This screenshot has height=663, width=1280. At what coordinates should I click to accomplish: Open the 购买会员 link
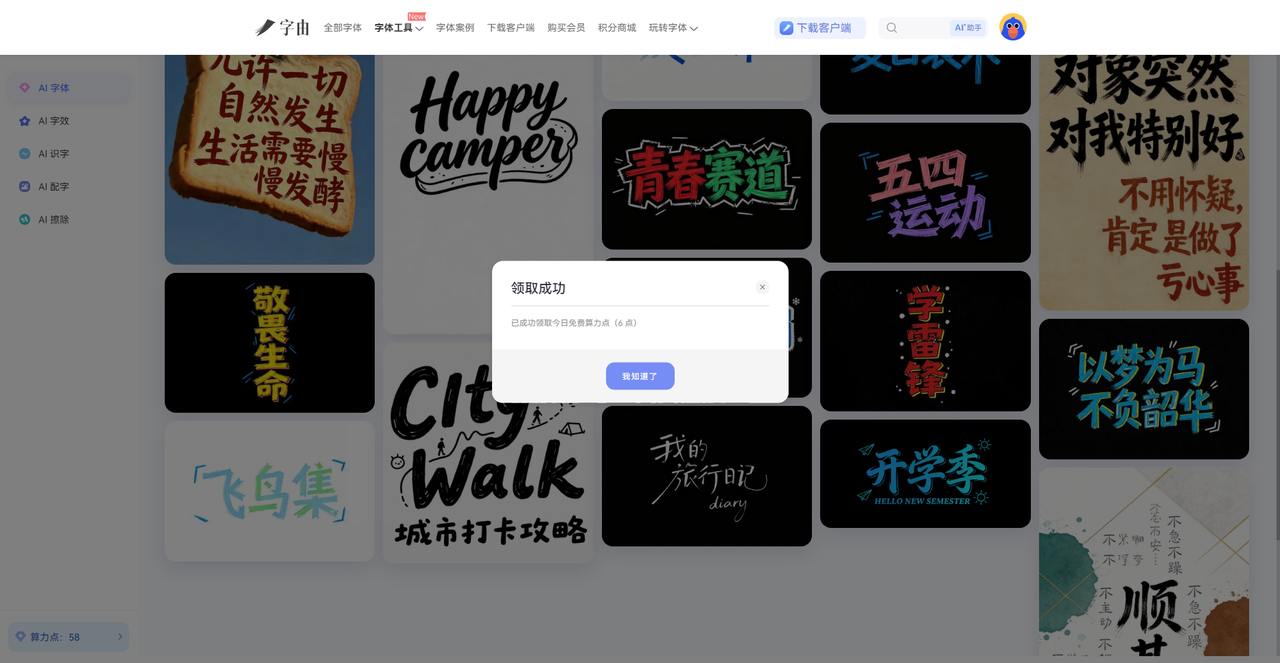click(566, 28)
